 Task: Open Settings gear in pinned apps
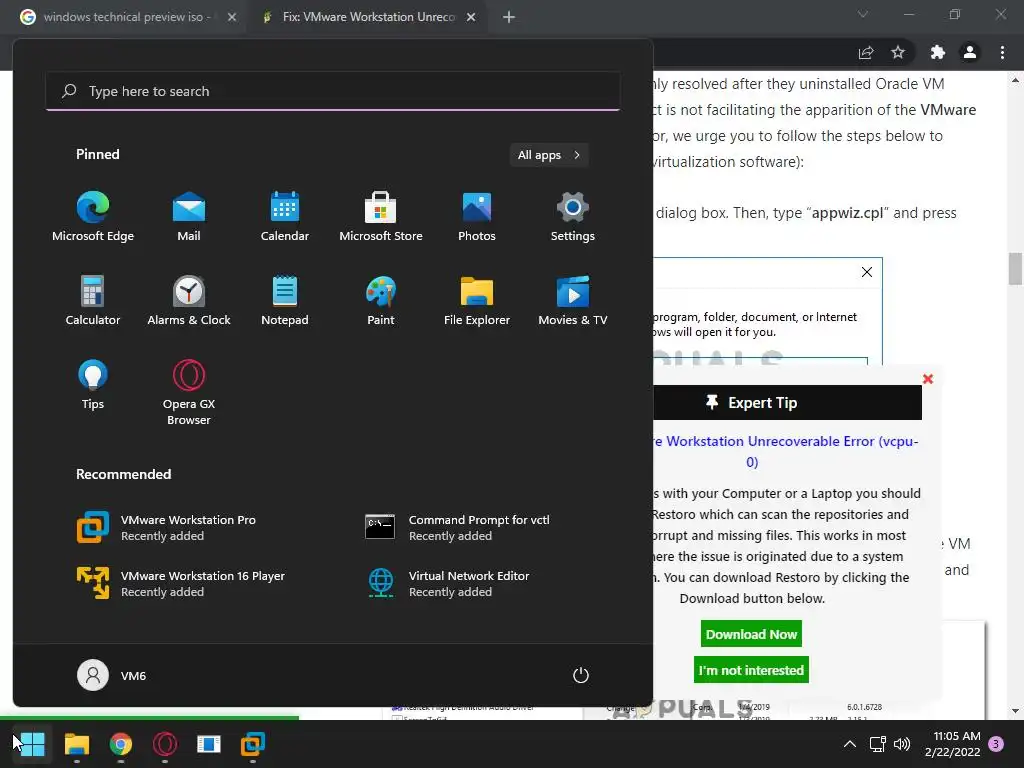pos(573,217)
